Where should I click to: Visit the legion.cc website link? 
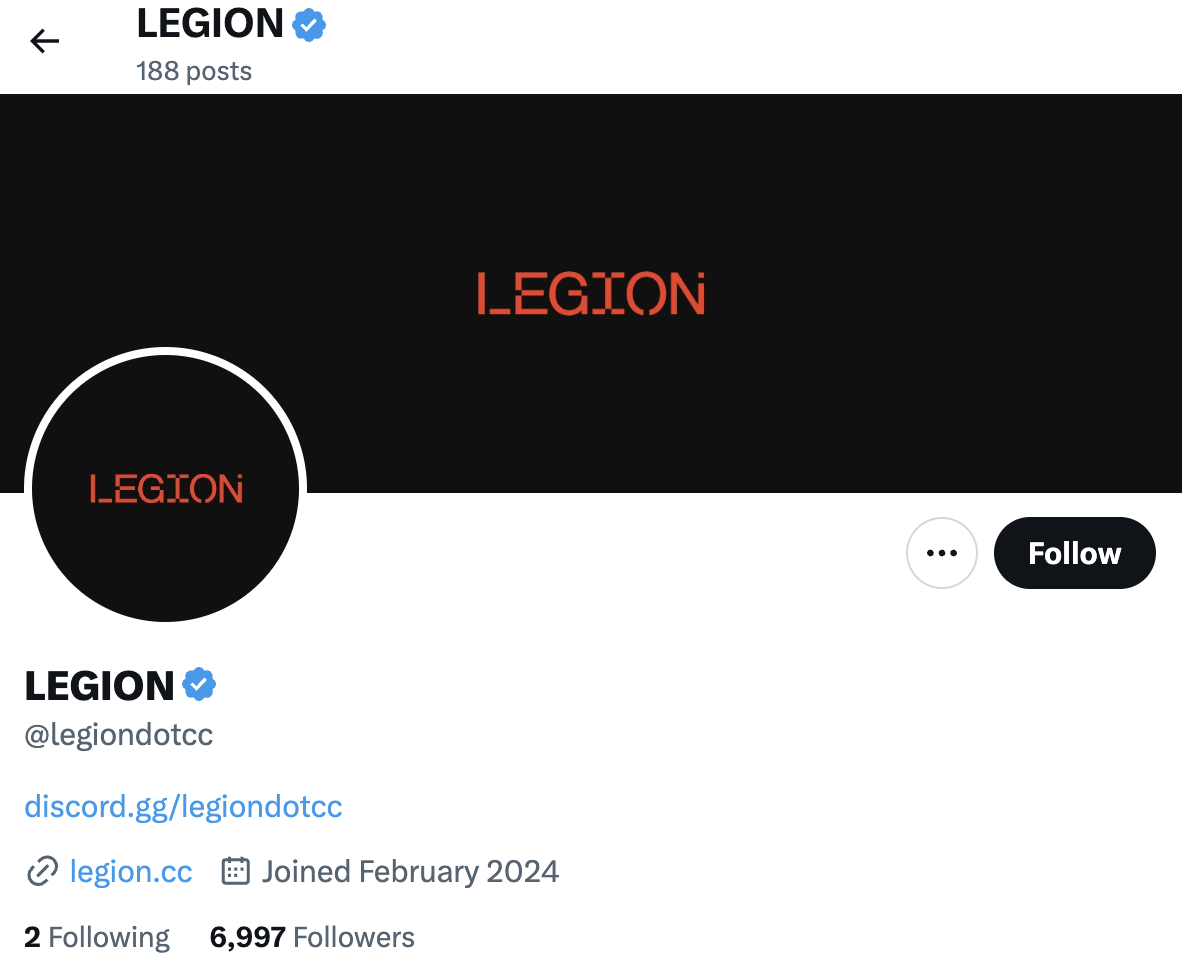[x=131, y=871]
